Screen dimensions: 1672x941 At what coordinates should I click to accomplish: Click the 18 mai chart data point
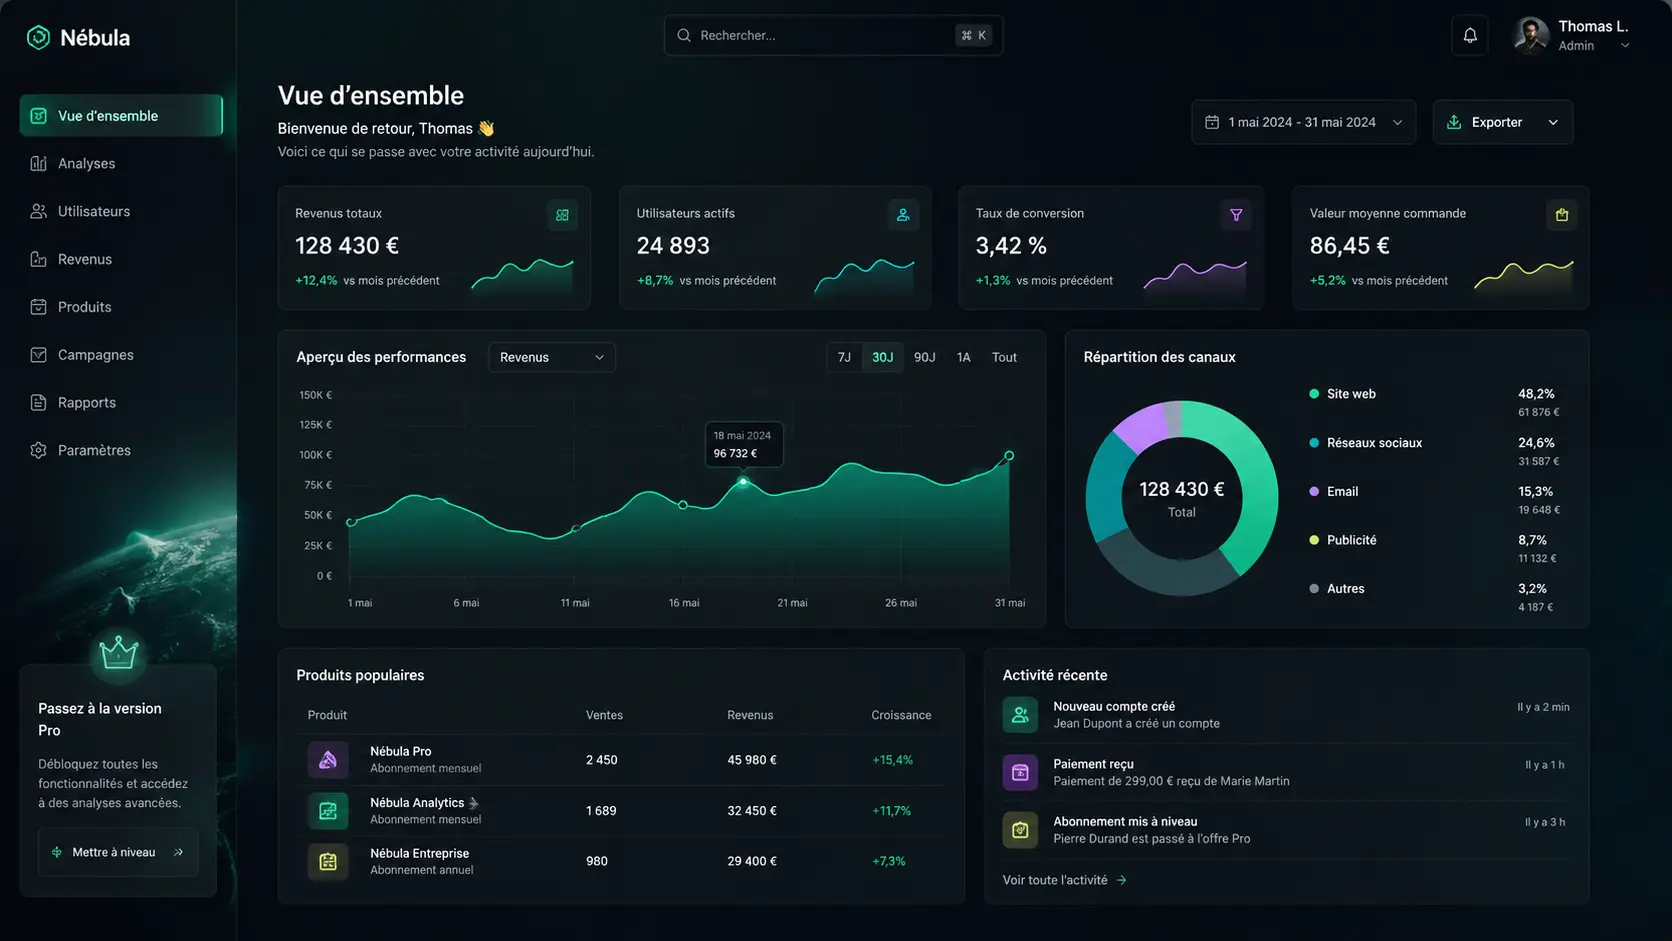(743, 482)
